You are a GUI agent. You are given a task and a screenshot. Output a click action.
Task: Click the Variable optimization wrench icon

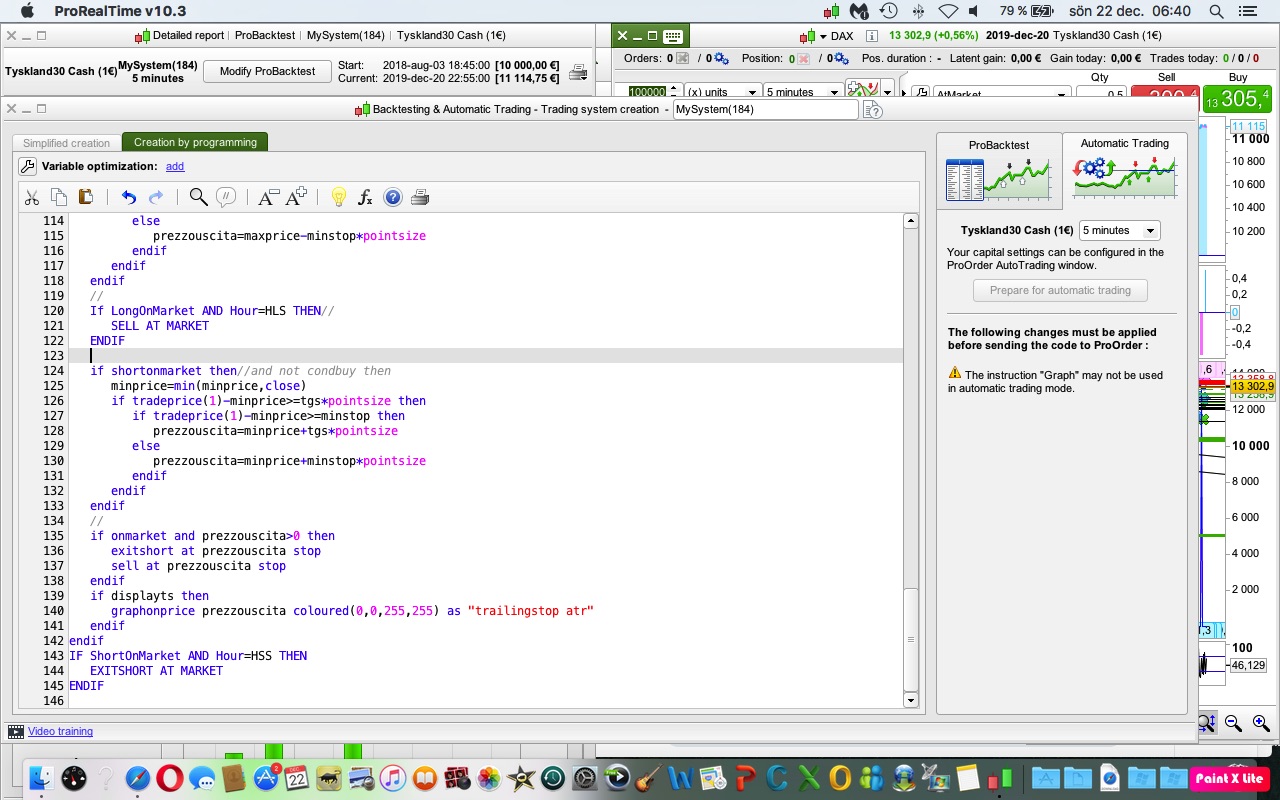click(x=28, y=167)
